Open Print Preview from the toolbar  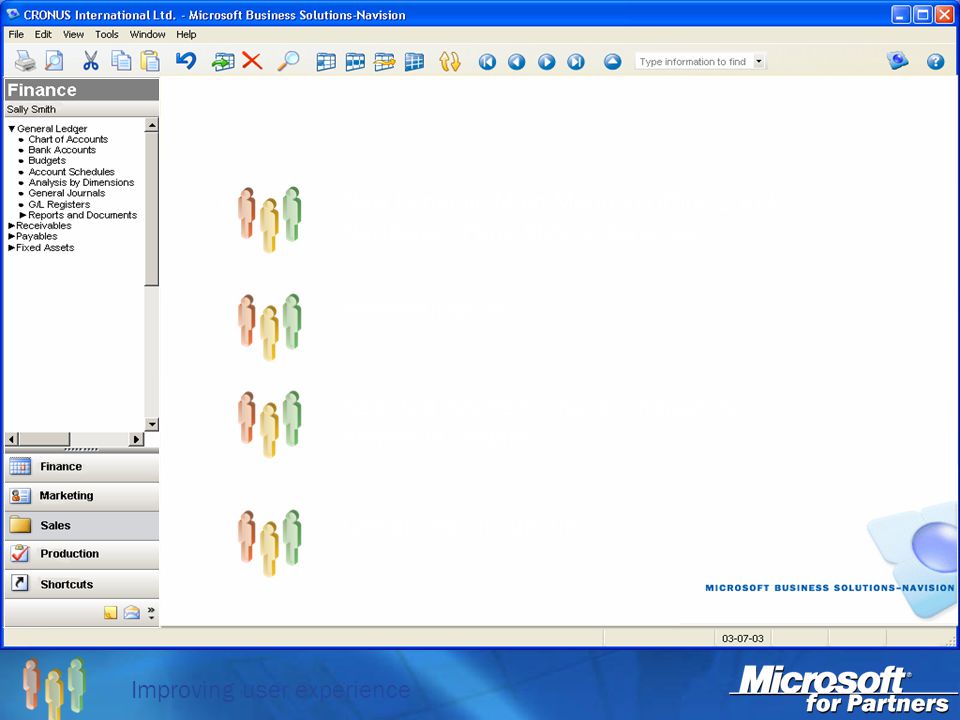point(54,61)
